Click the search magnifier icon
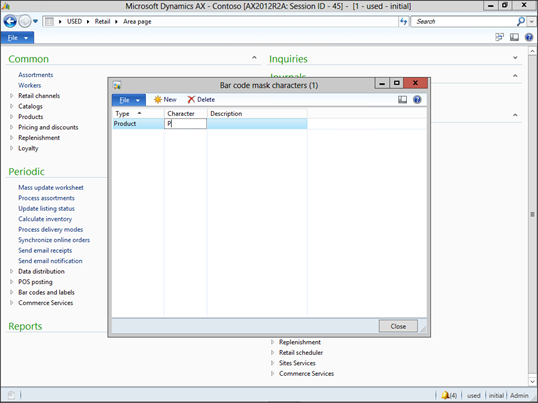The width and height of the screenshot is (538, 403). pos(521,21)
